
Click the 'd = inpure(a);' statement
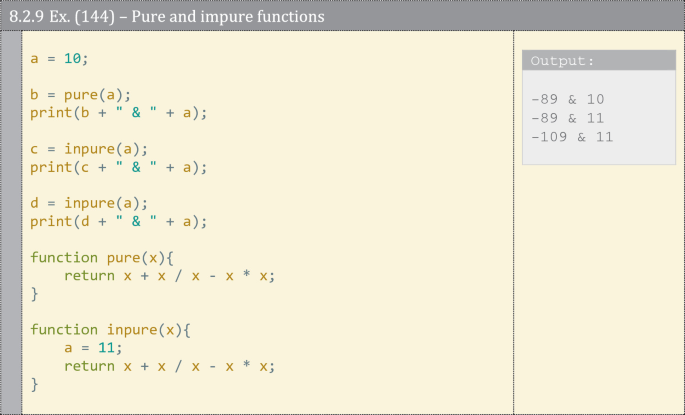[x=88, y=203]
